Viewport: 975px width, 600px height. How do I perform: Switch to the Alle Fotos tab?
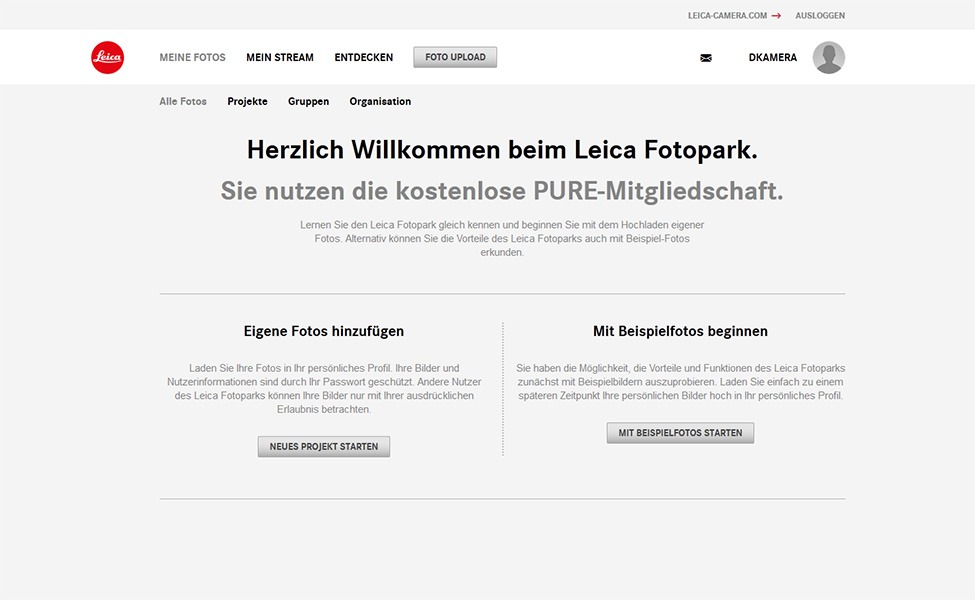[183, 102]
